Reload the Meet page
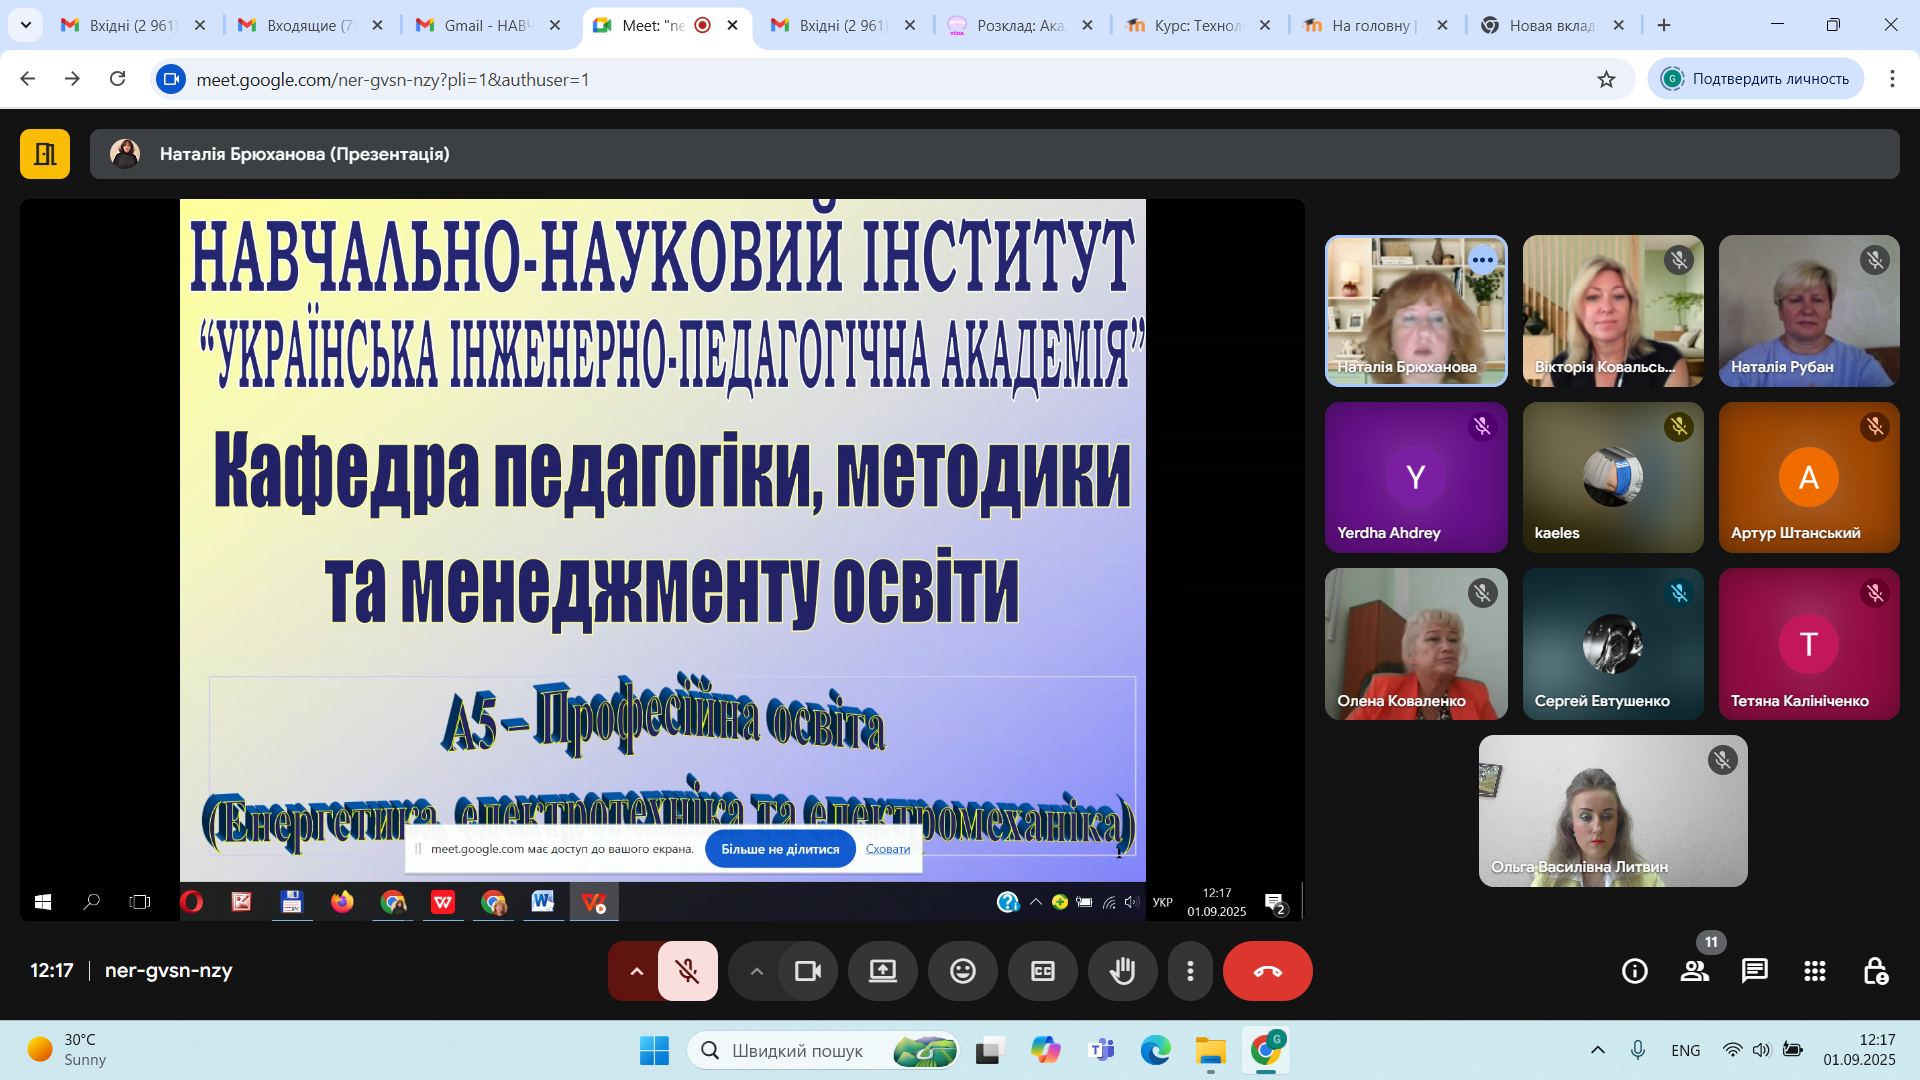The image size is (1920, 1080). click(x=117, y=79)
